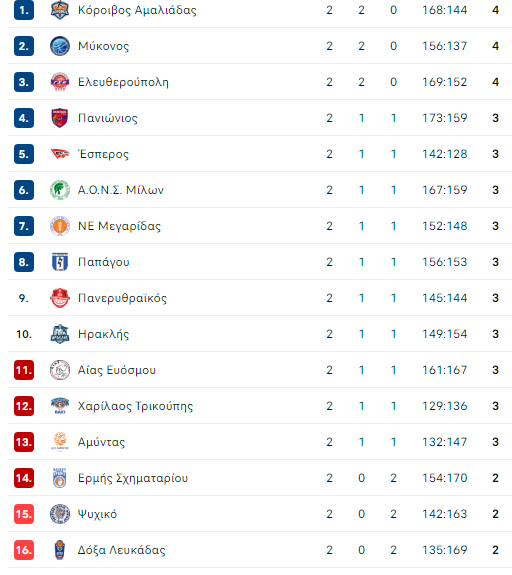512x575 pixels.
Task: Select Δόξα Λευκάδας team name
Action: tap(121, 550)
